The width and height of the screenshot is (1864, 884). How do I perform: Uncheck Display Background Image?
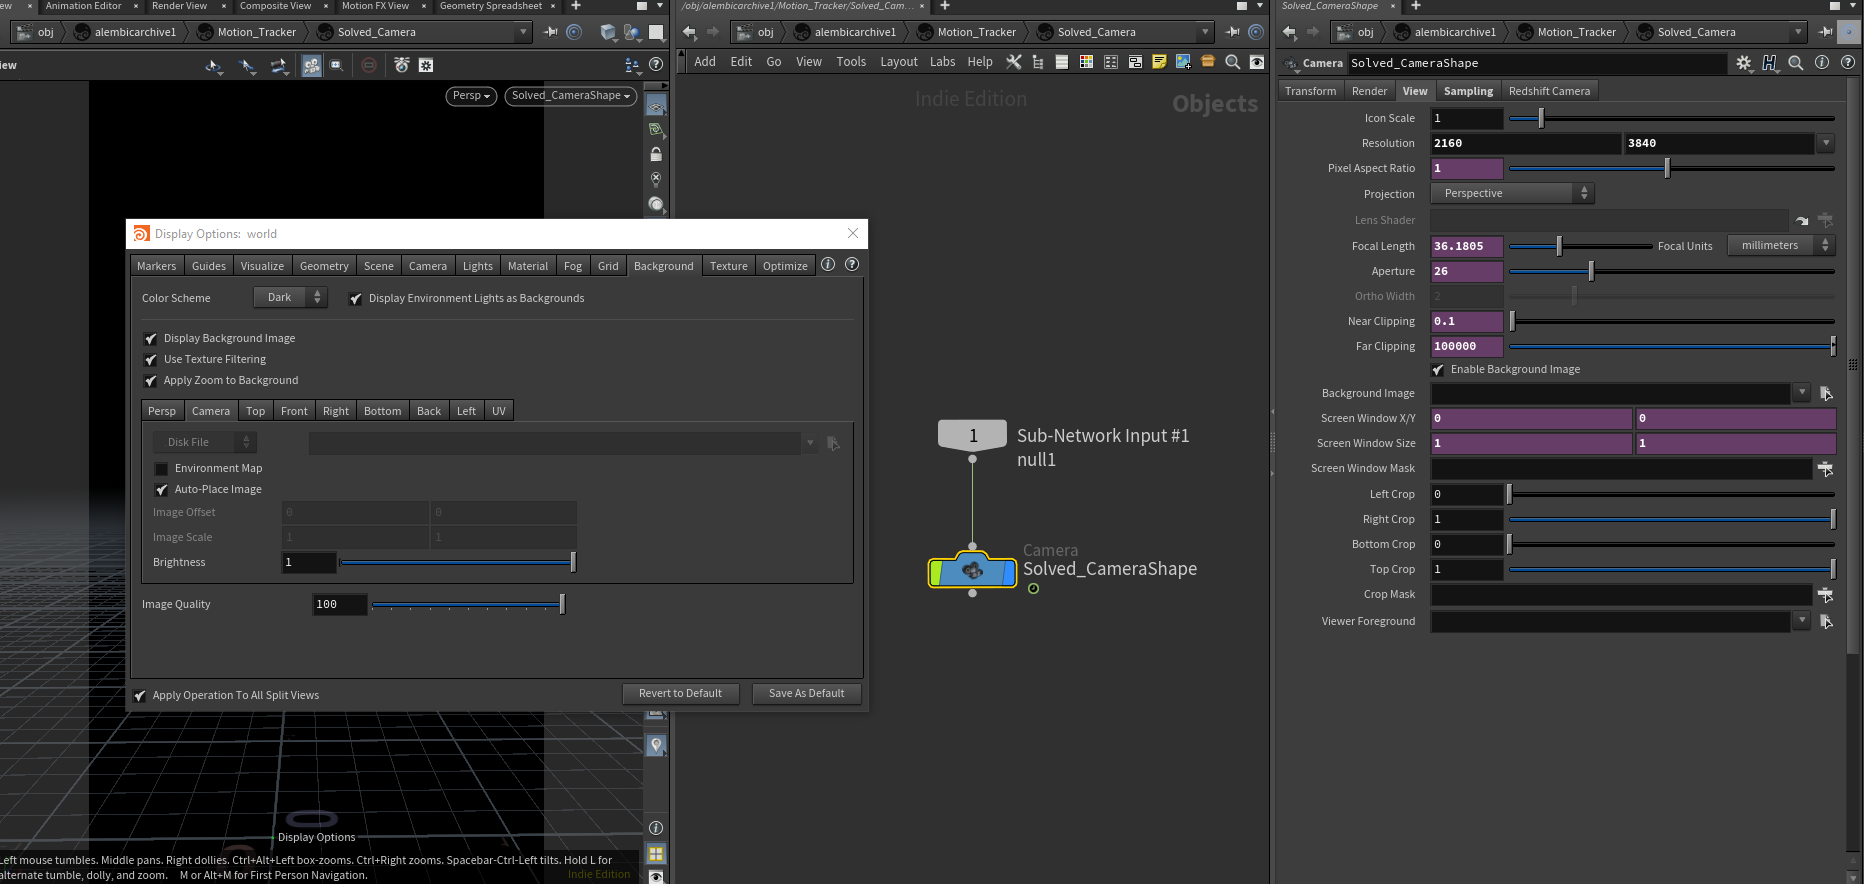tap(151, 339)
